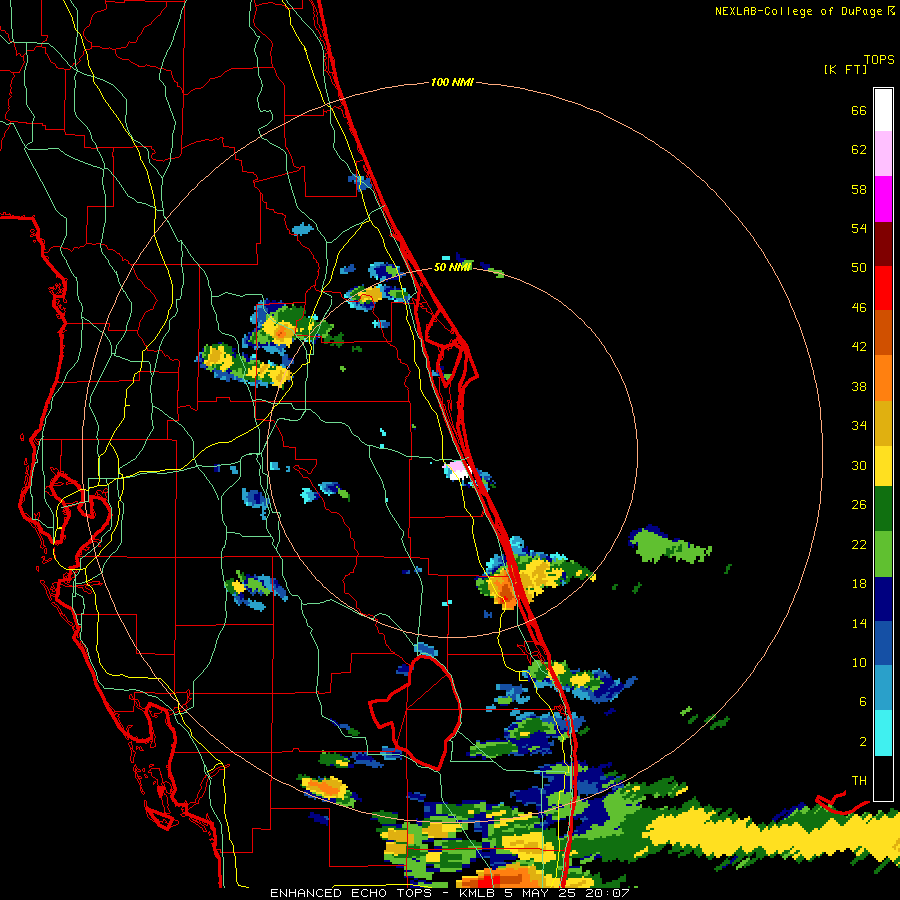
Task: Click the TH legend label
Action: point(859,781)
